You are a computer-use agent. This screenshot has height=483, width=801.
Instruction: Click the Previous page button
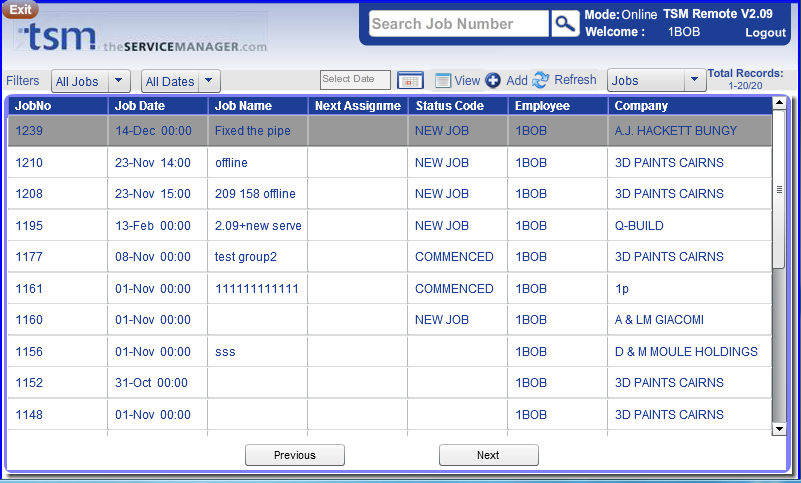[x=295, y=455]
